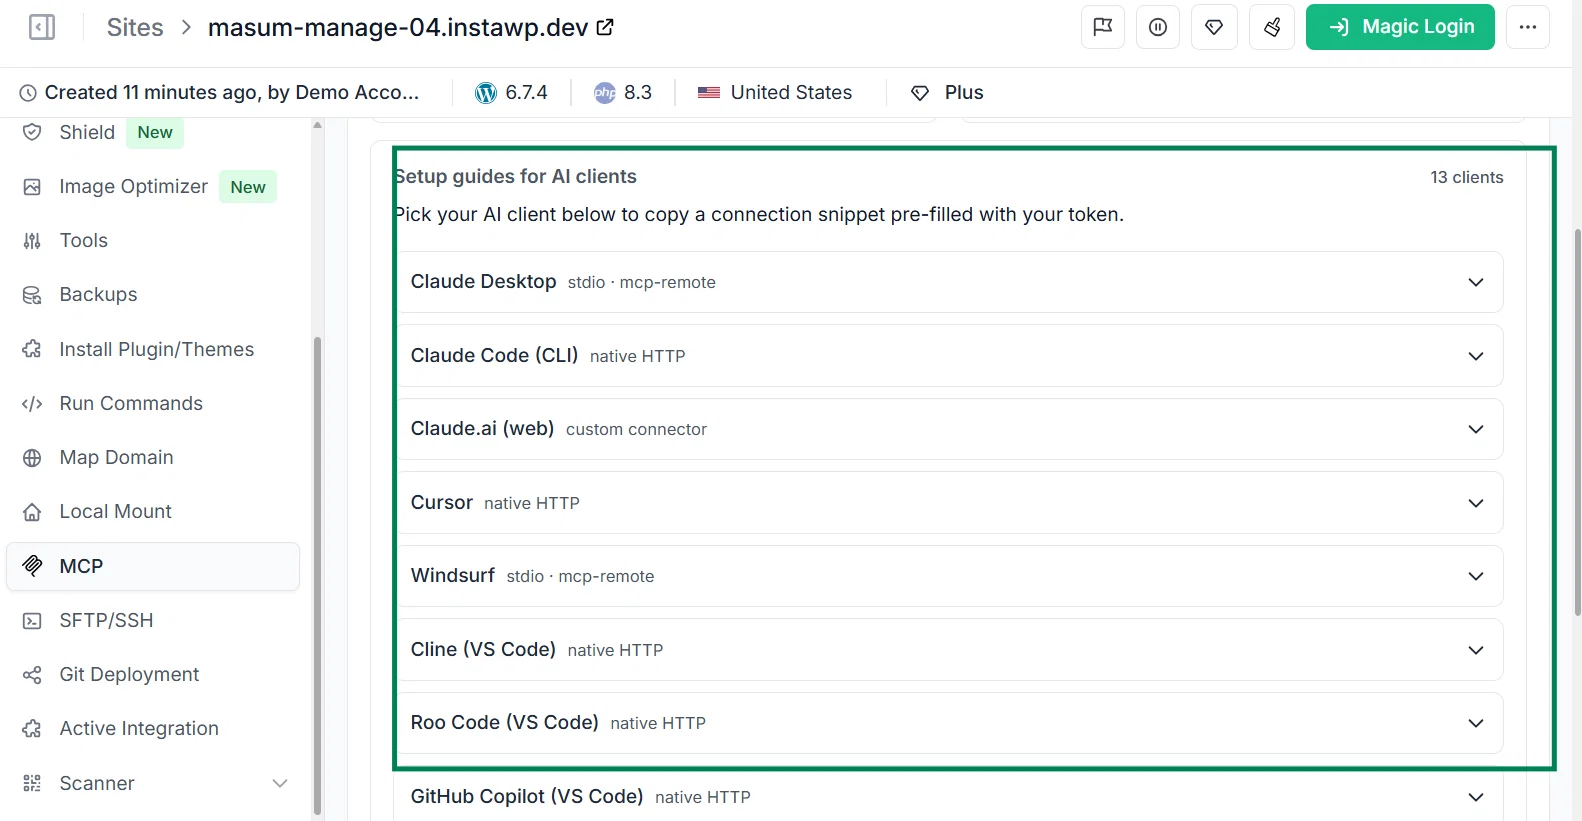The width and height of the screenshot is (1582, 821).
Task: Expand the Cursor setup guide
Action: (950, 503)
